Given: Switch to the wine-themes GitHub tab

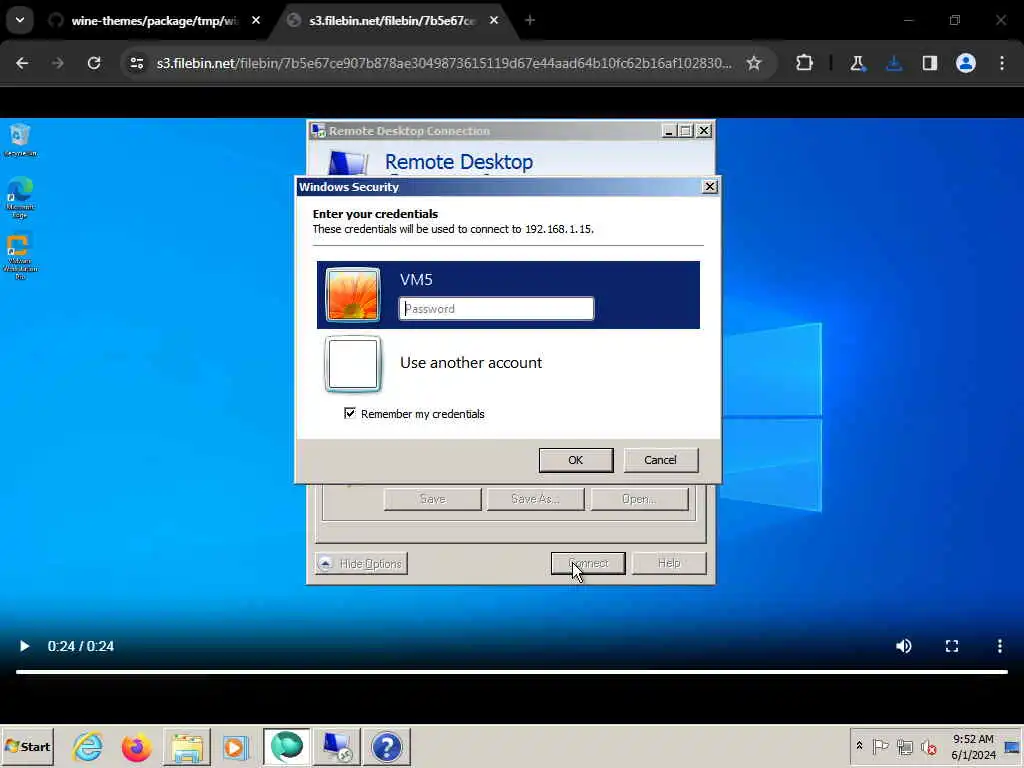Looking at the screenshot, I should tap(155, 21).
